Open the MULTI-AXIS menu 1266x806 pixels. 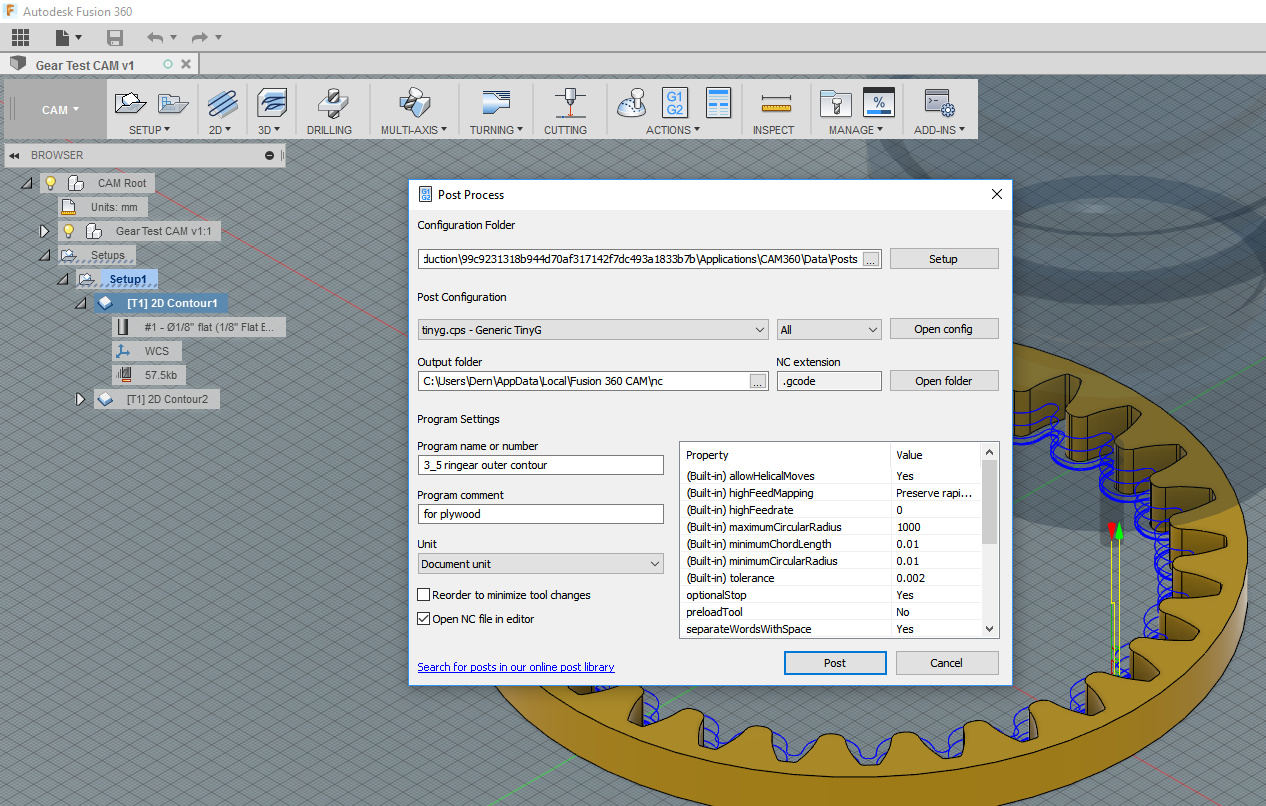pyautogui.click(x=413, y=130)
